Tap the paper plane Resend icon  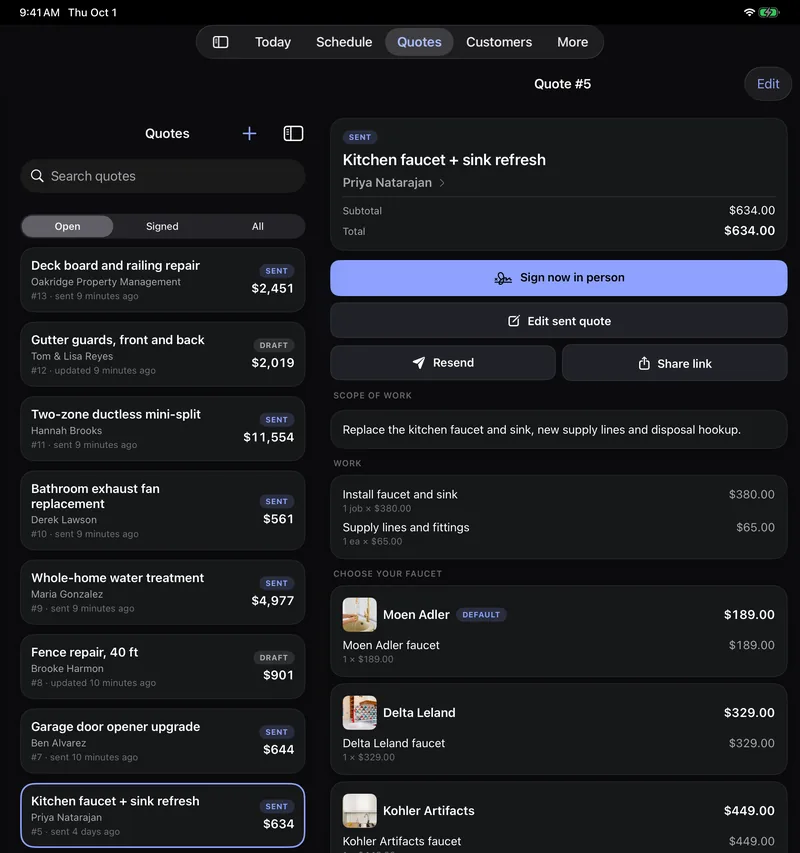[x=419, y=363]
